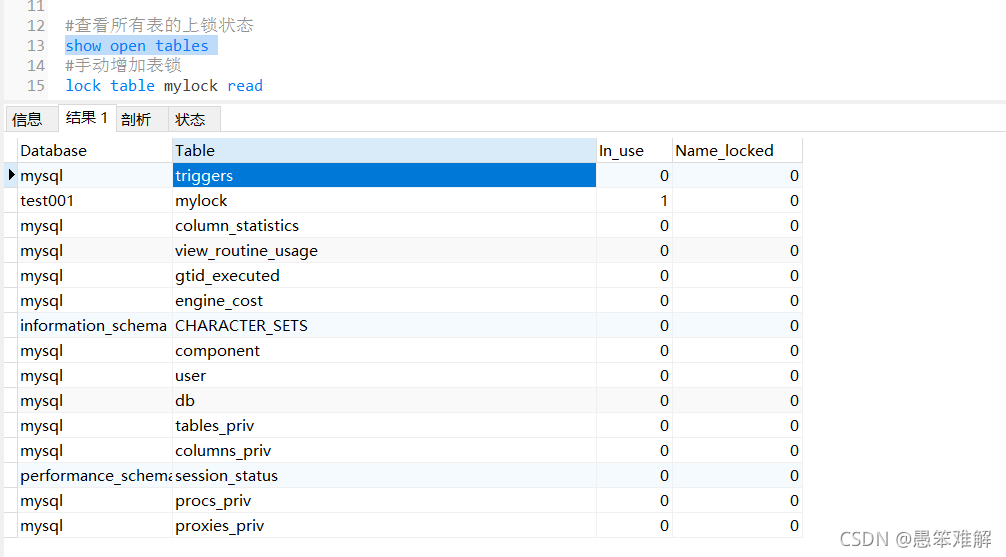Sort by the Database column header
This screenshot has width=1006, height=557.
[x=95, y=151]
